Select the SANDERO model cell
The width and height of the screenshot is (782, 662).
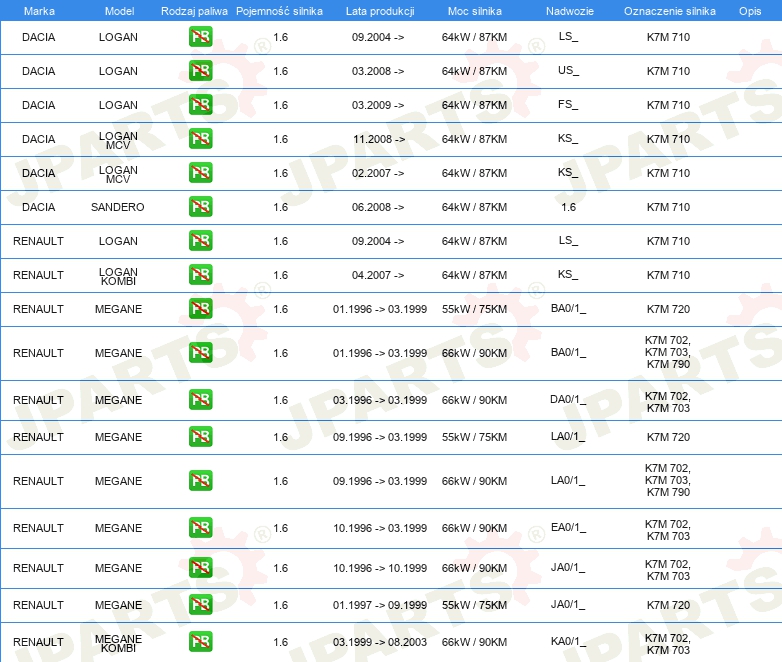tap(118, 207)
